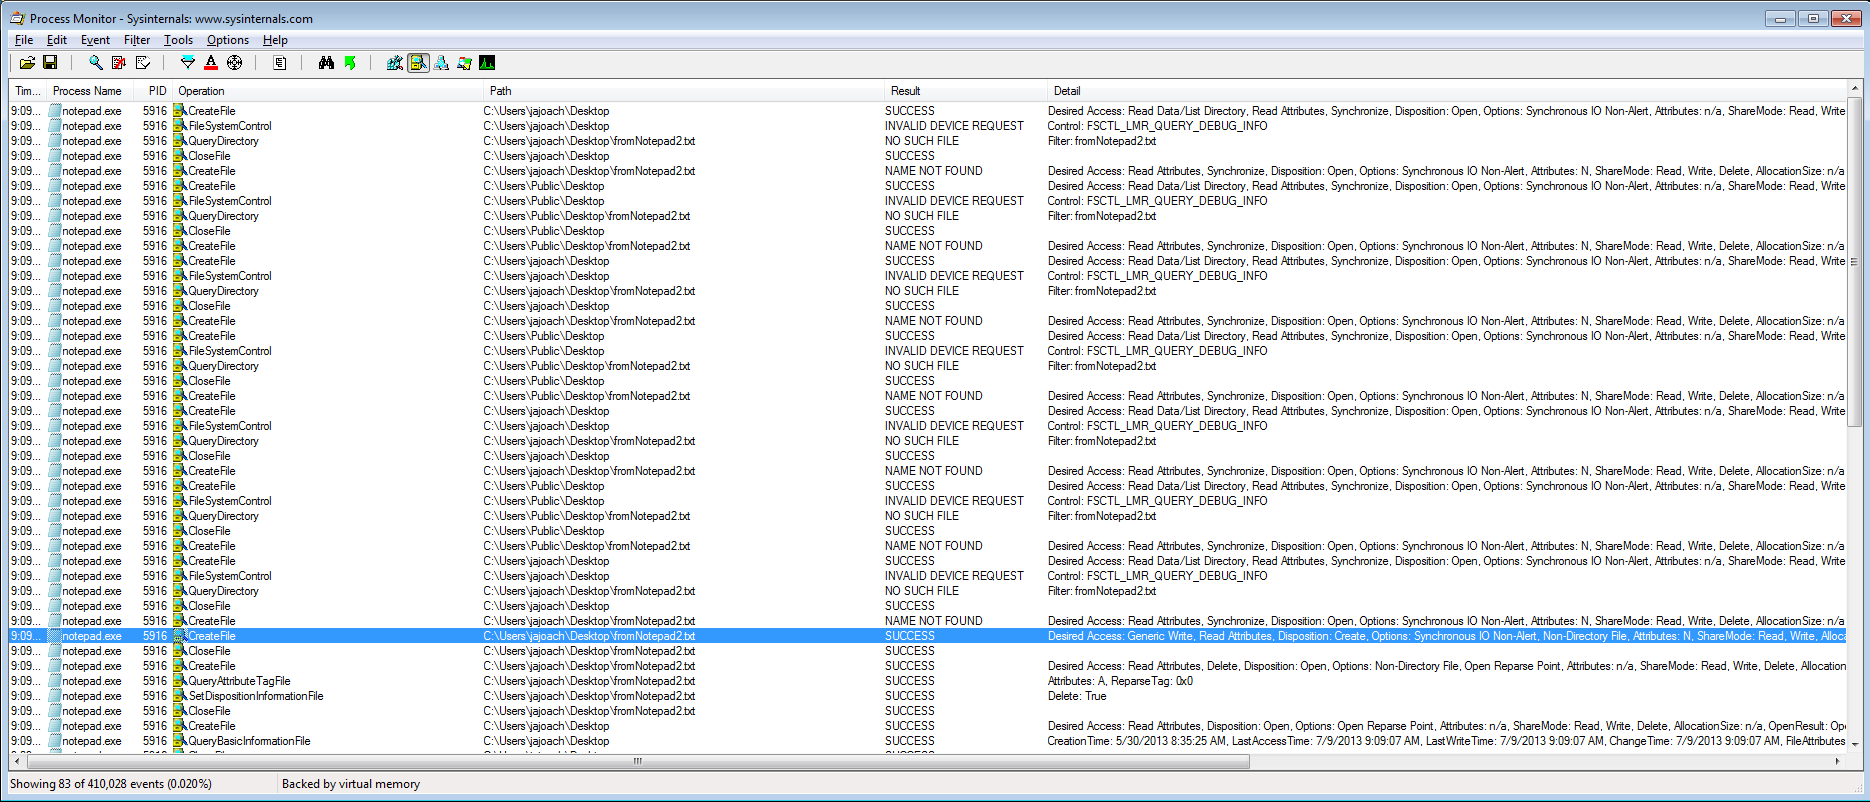1870x802 pixels.
Task: Click the first row's CreateFile operation cell
Action: 212,111
